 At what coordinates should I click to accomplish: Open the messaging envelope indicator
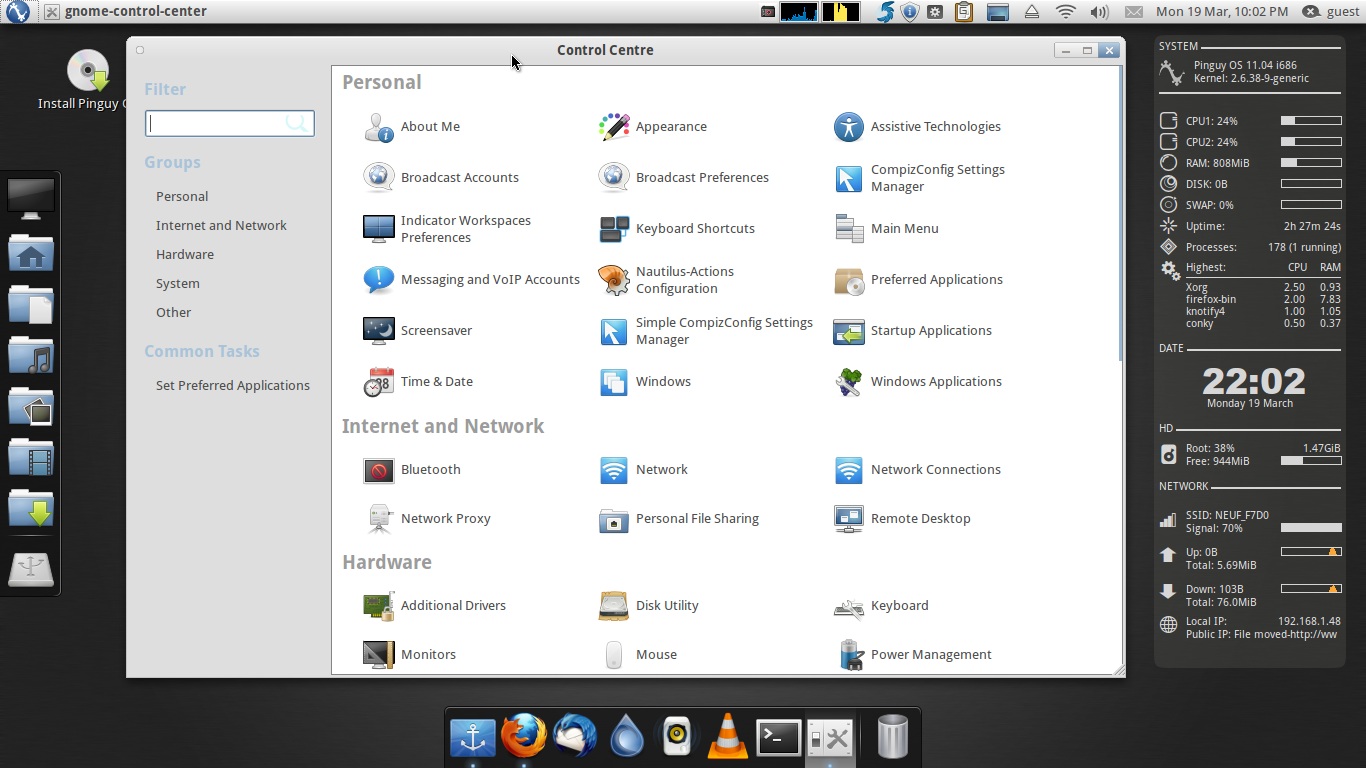click(1133, 12)
